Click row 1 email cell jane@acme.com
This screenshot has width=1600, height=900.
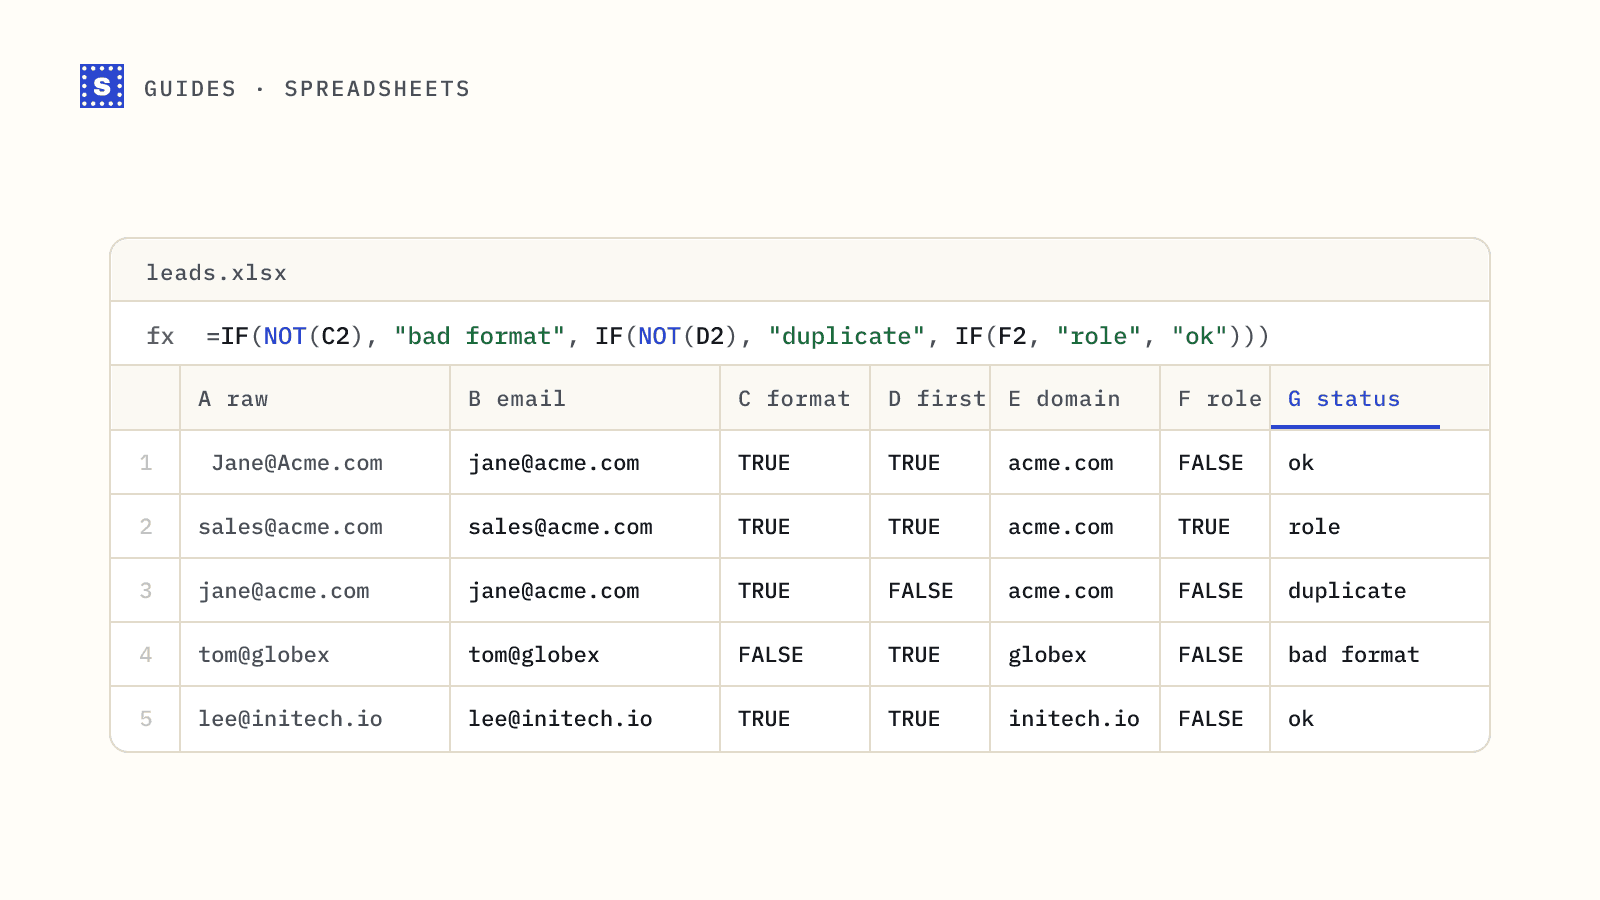coord(585,463)
